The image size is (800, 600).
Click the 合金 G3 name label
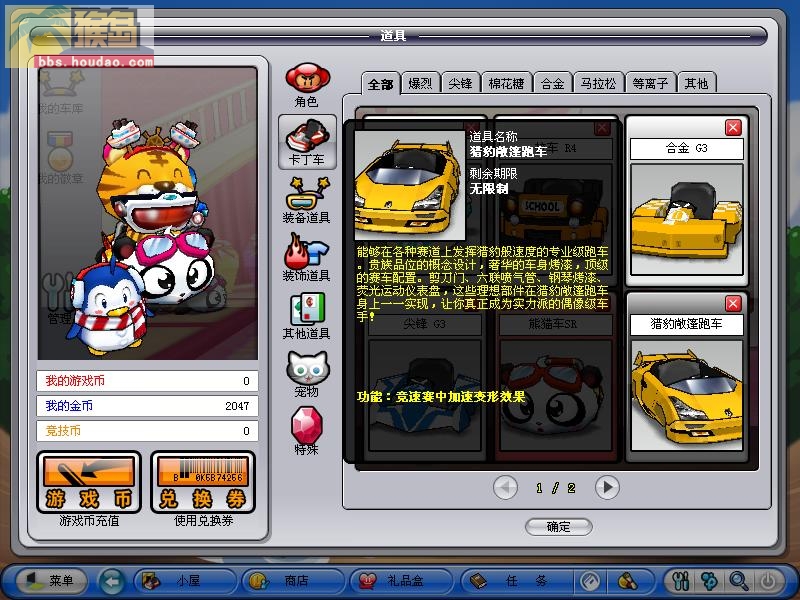pyautogui.click(x=687, y=148)
